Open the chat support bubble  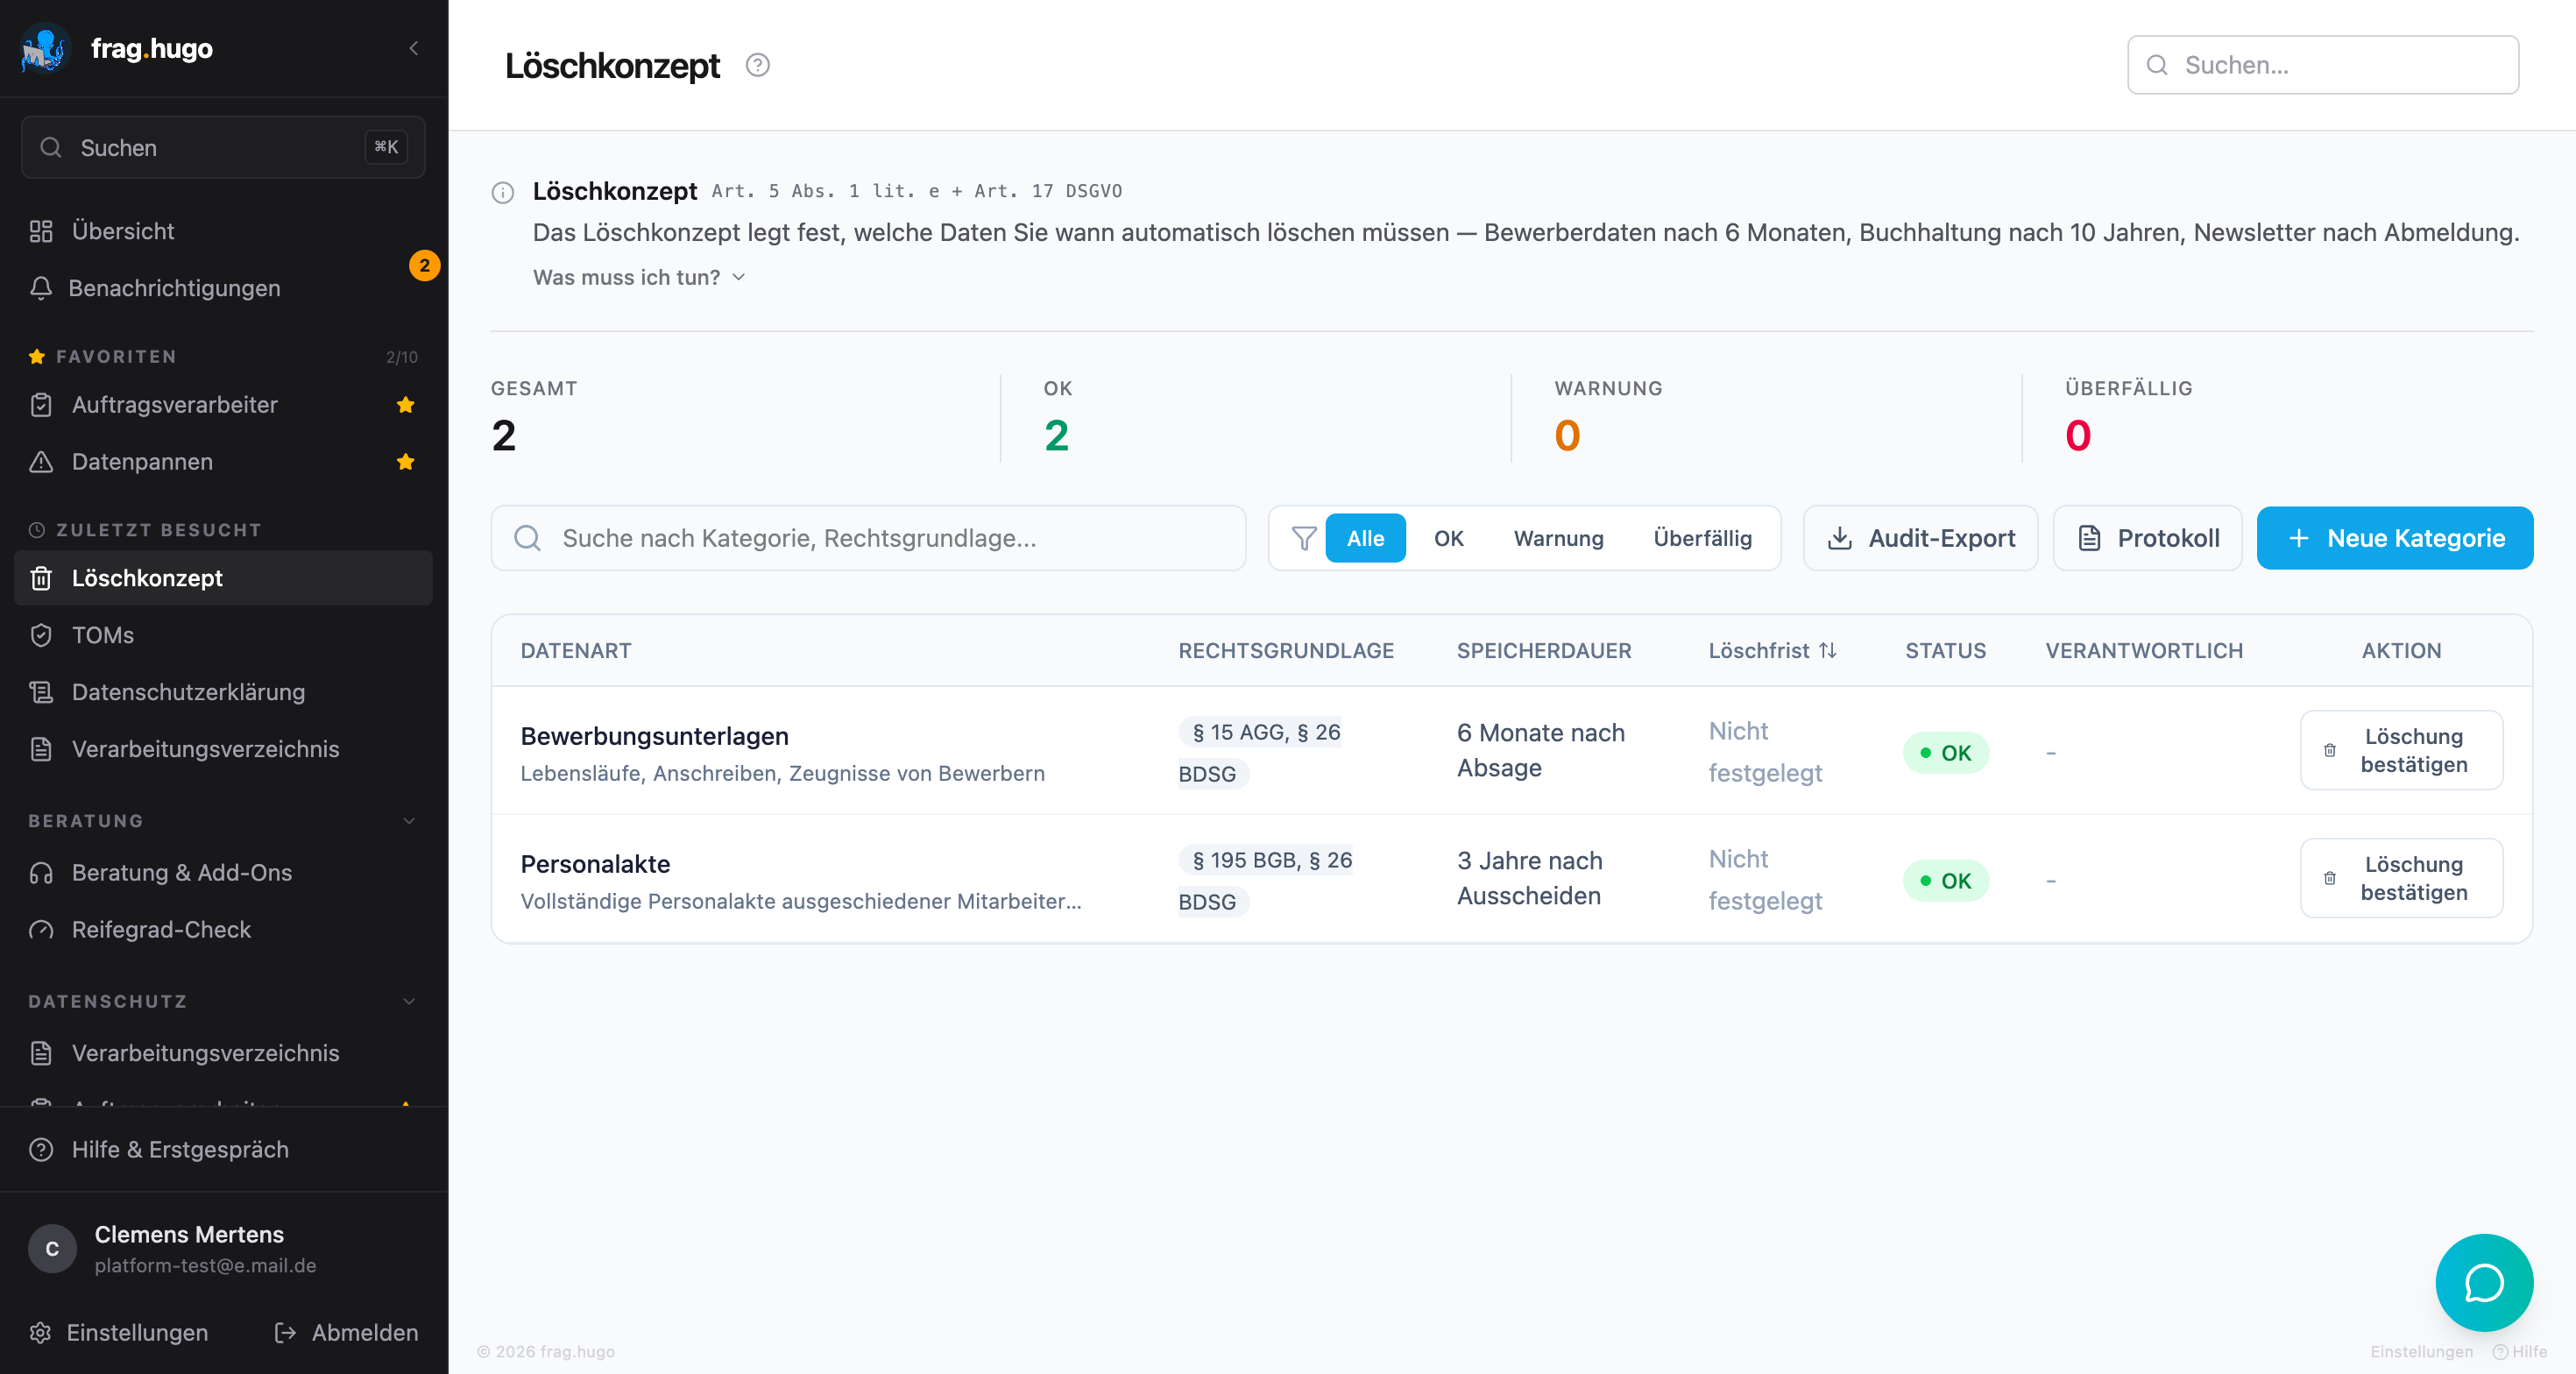[2484, 1282]
